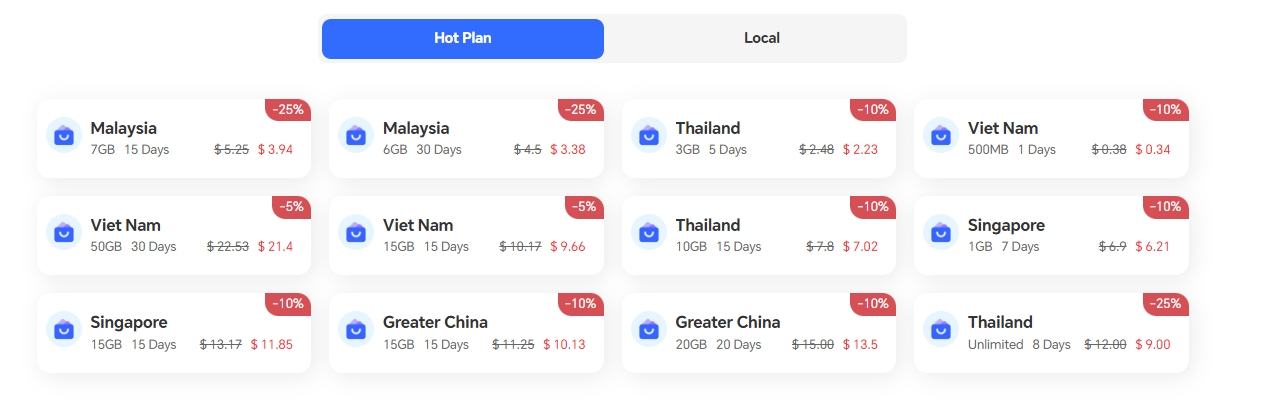Viewport: 1262px width, 403px height.
Task: Click the Malaysia 6GB plan bag icon
Action: point(356,135)
